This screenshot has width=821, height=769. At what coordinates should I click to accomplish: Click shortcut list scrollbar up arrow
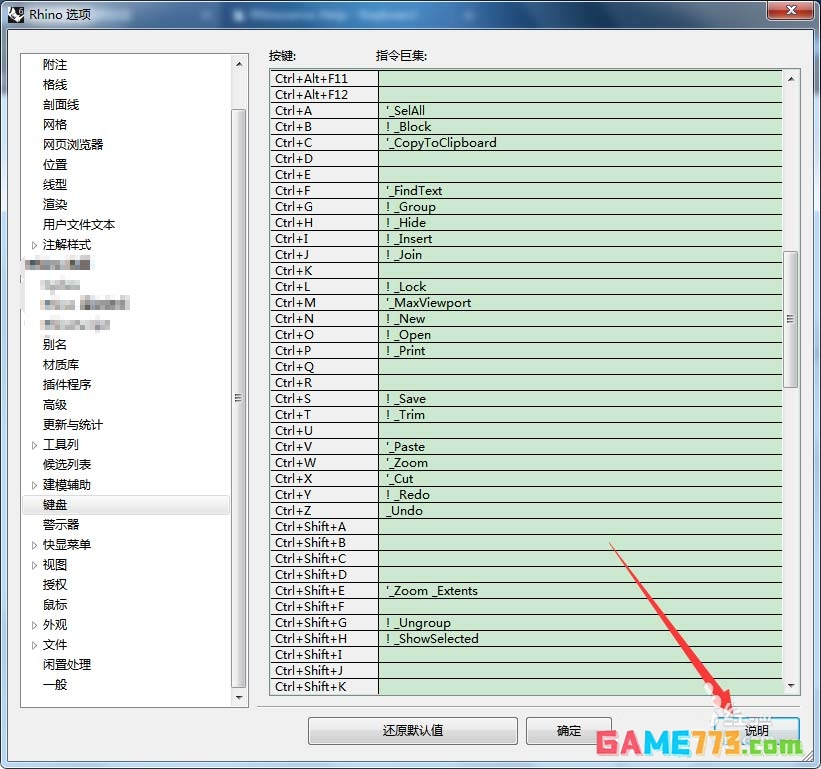[x=791, y=79]
